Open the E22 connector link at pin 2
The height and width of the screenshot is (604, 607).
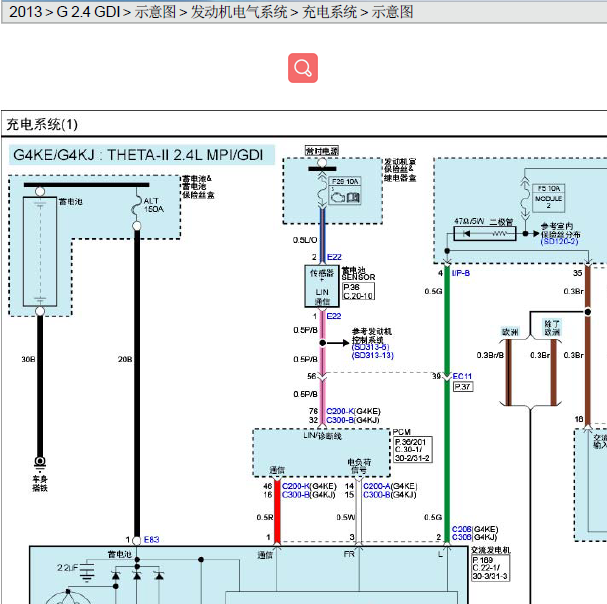(334, 257)
